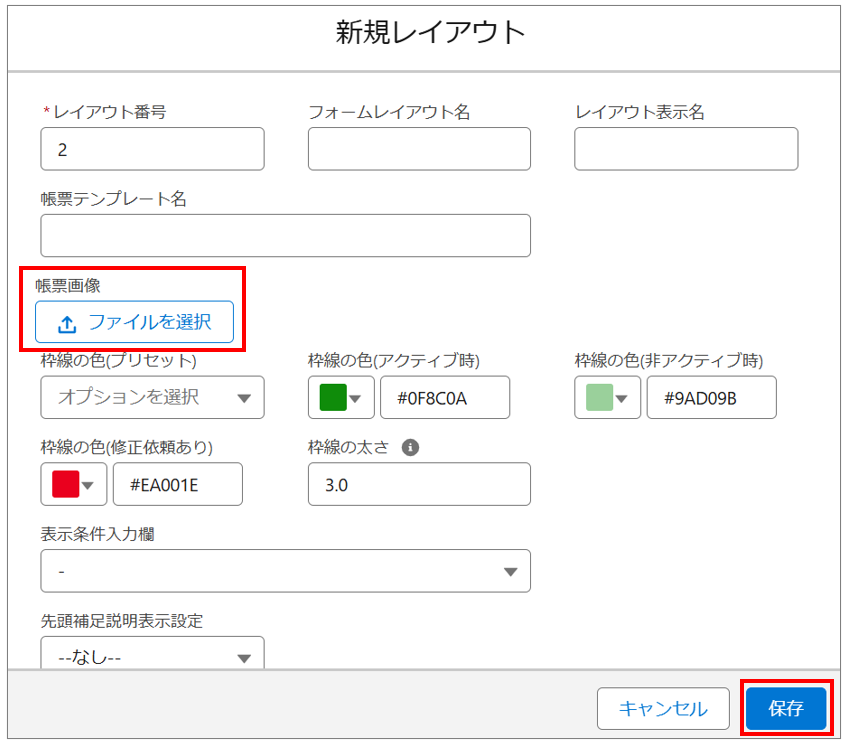Open the 先頭補足説明表示設定 dropdown
Viewport: 848px width, 747px height.
point(152,657)
